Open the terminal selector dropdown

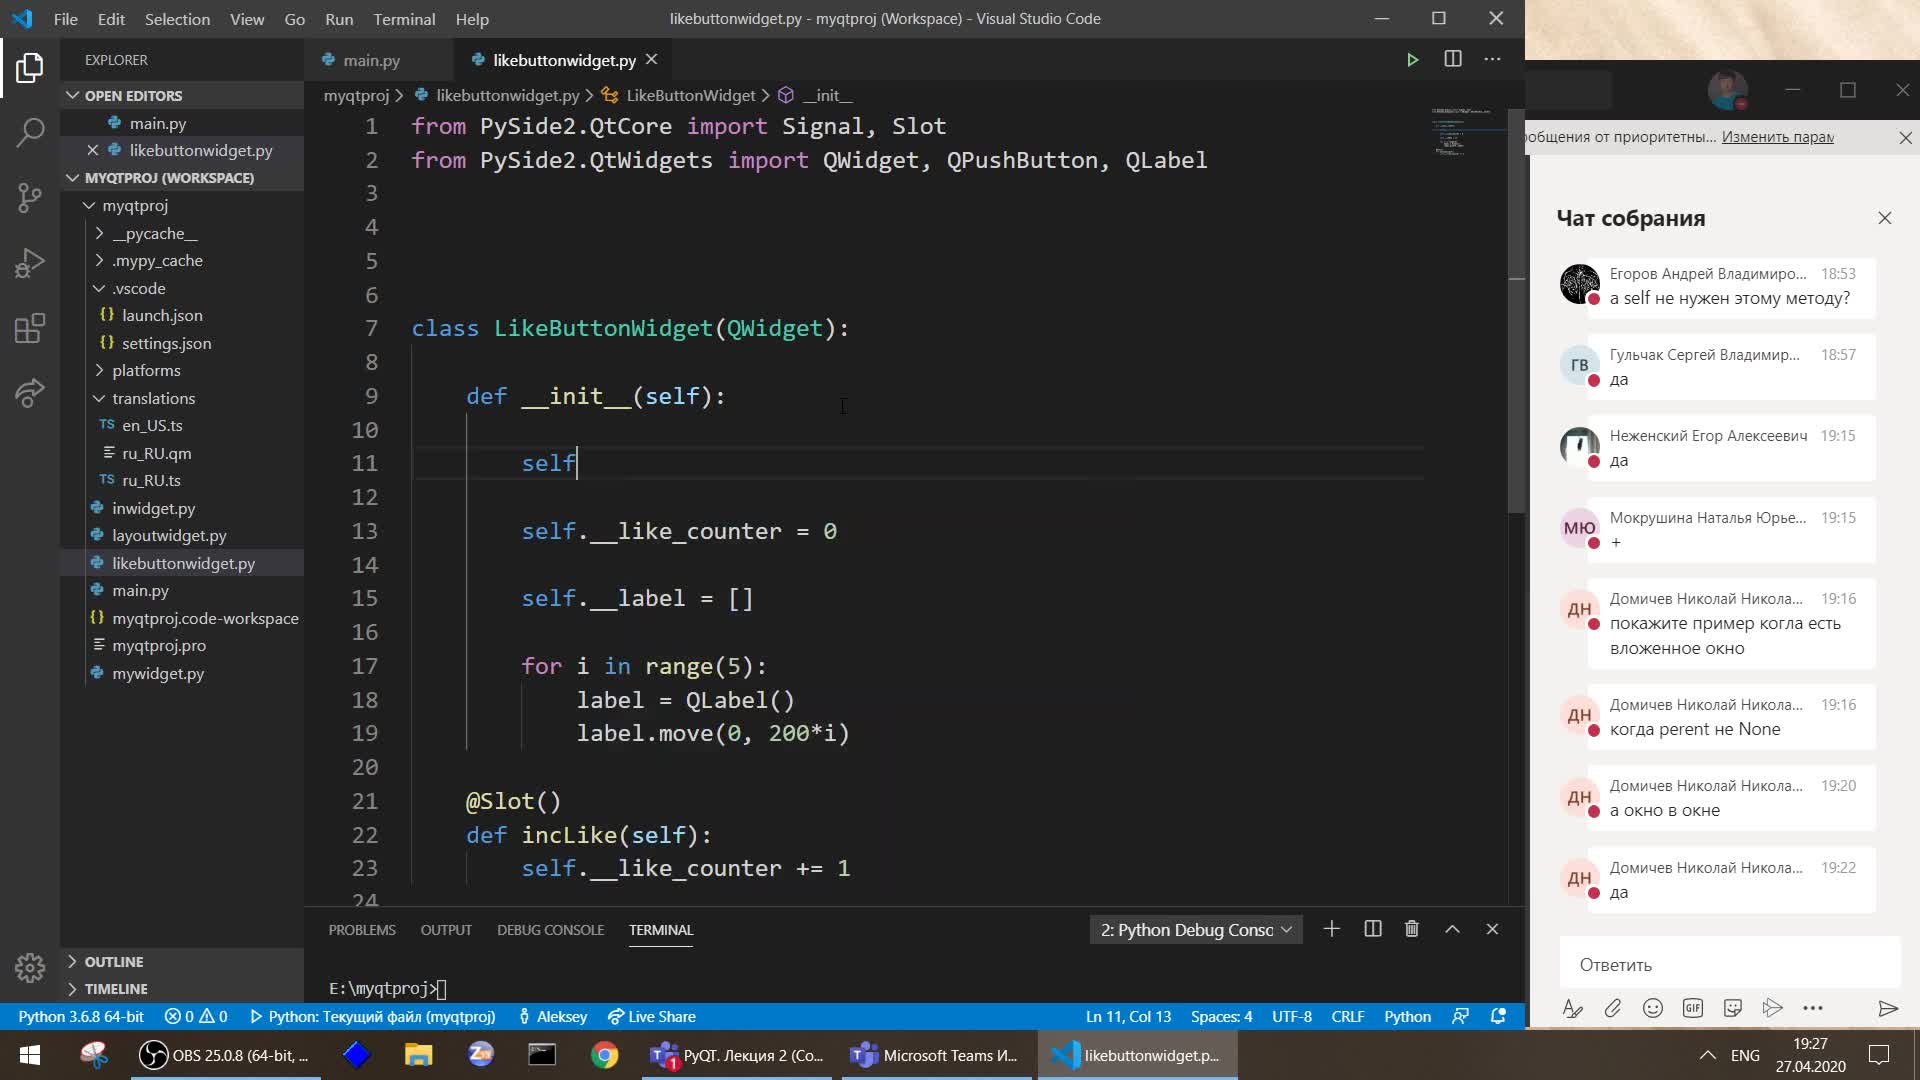click(x=1196, y=930)
